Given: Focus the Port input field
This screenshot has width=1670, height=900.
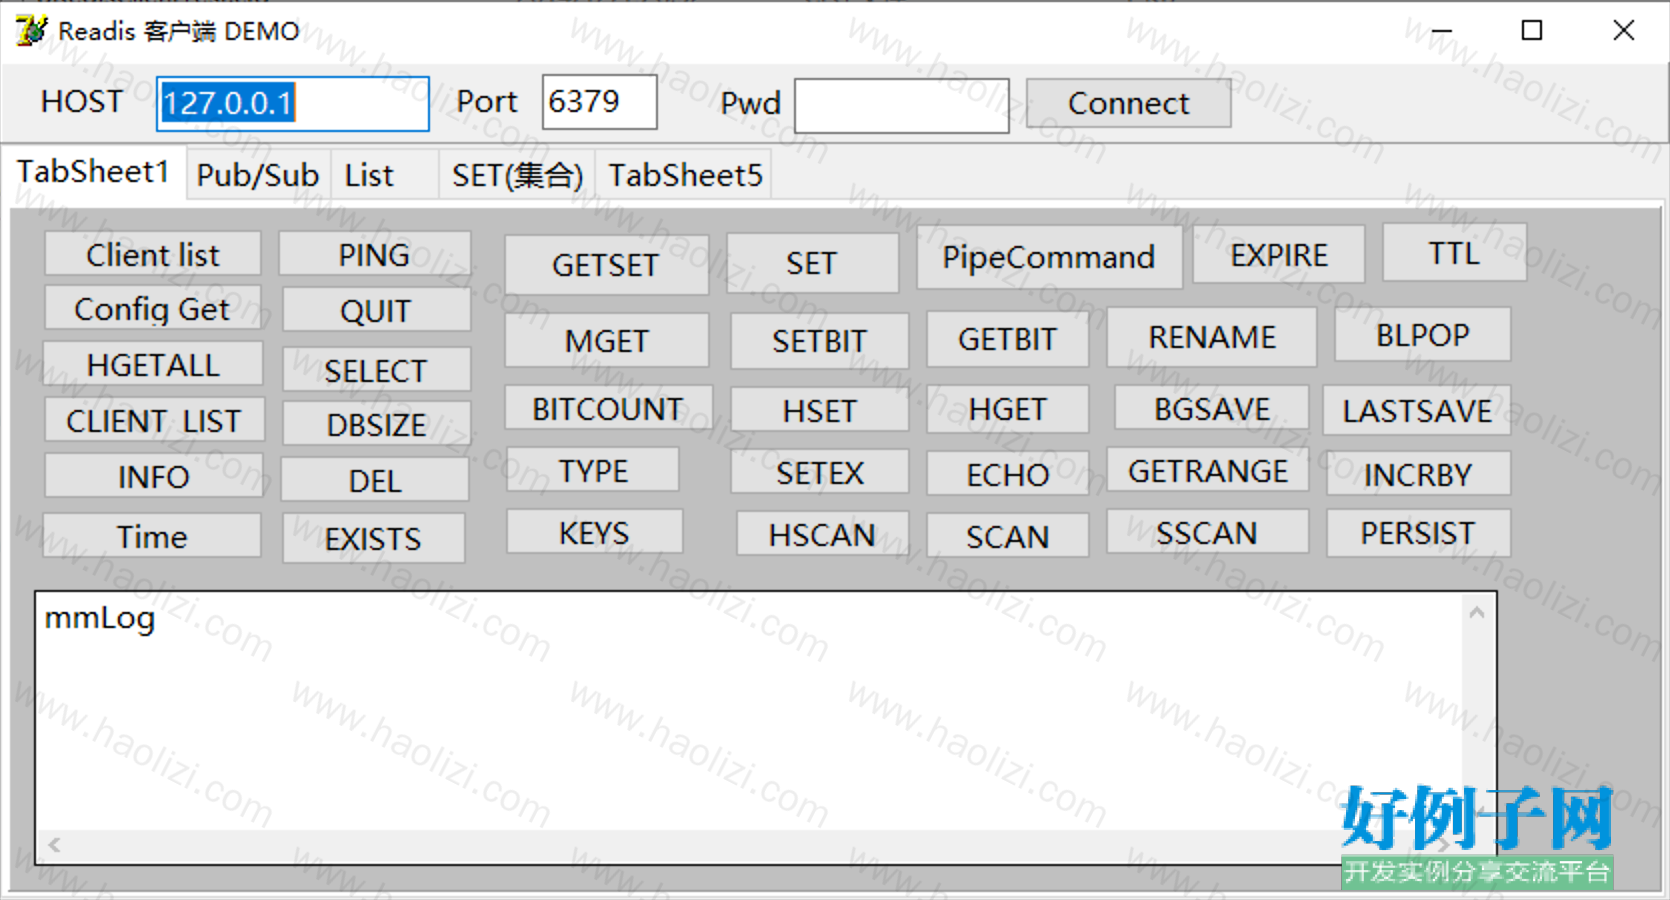Looking at the screenshot, I should tap(599, 102).
